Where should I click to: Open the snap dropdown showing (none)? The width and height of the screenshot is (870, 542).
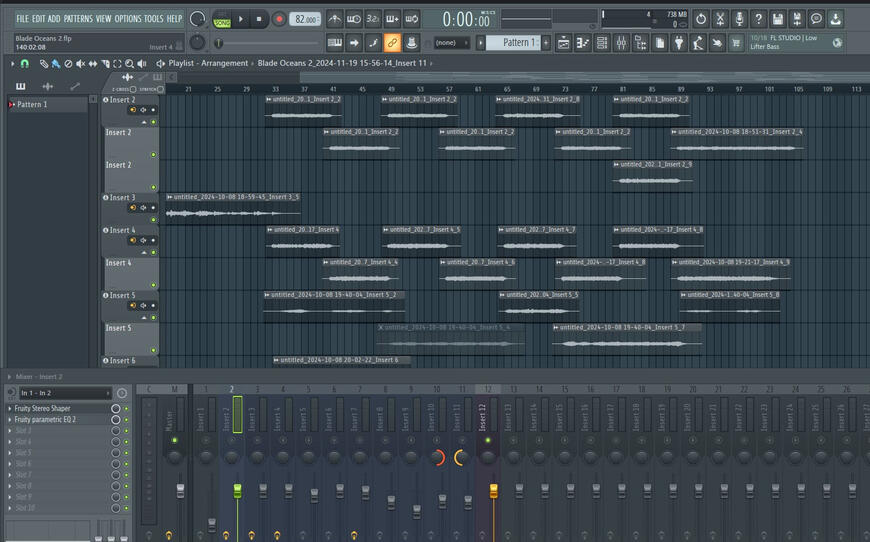[451, 43]
